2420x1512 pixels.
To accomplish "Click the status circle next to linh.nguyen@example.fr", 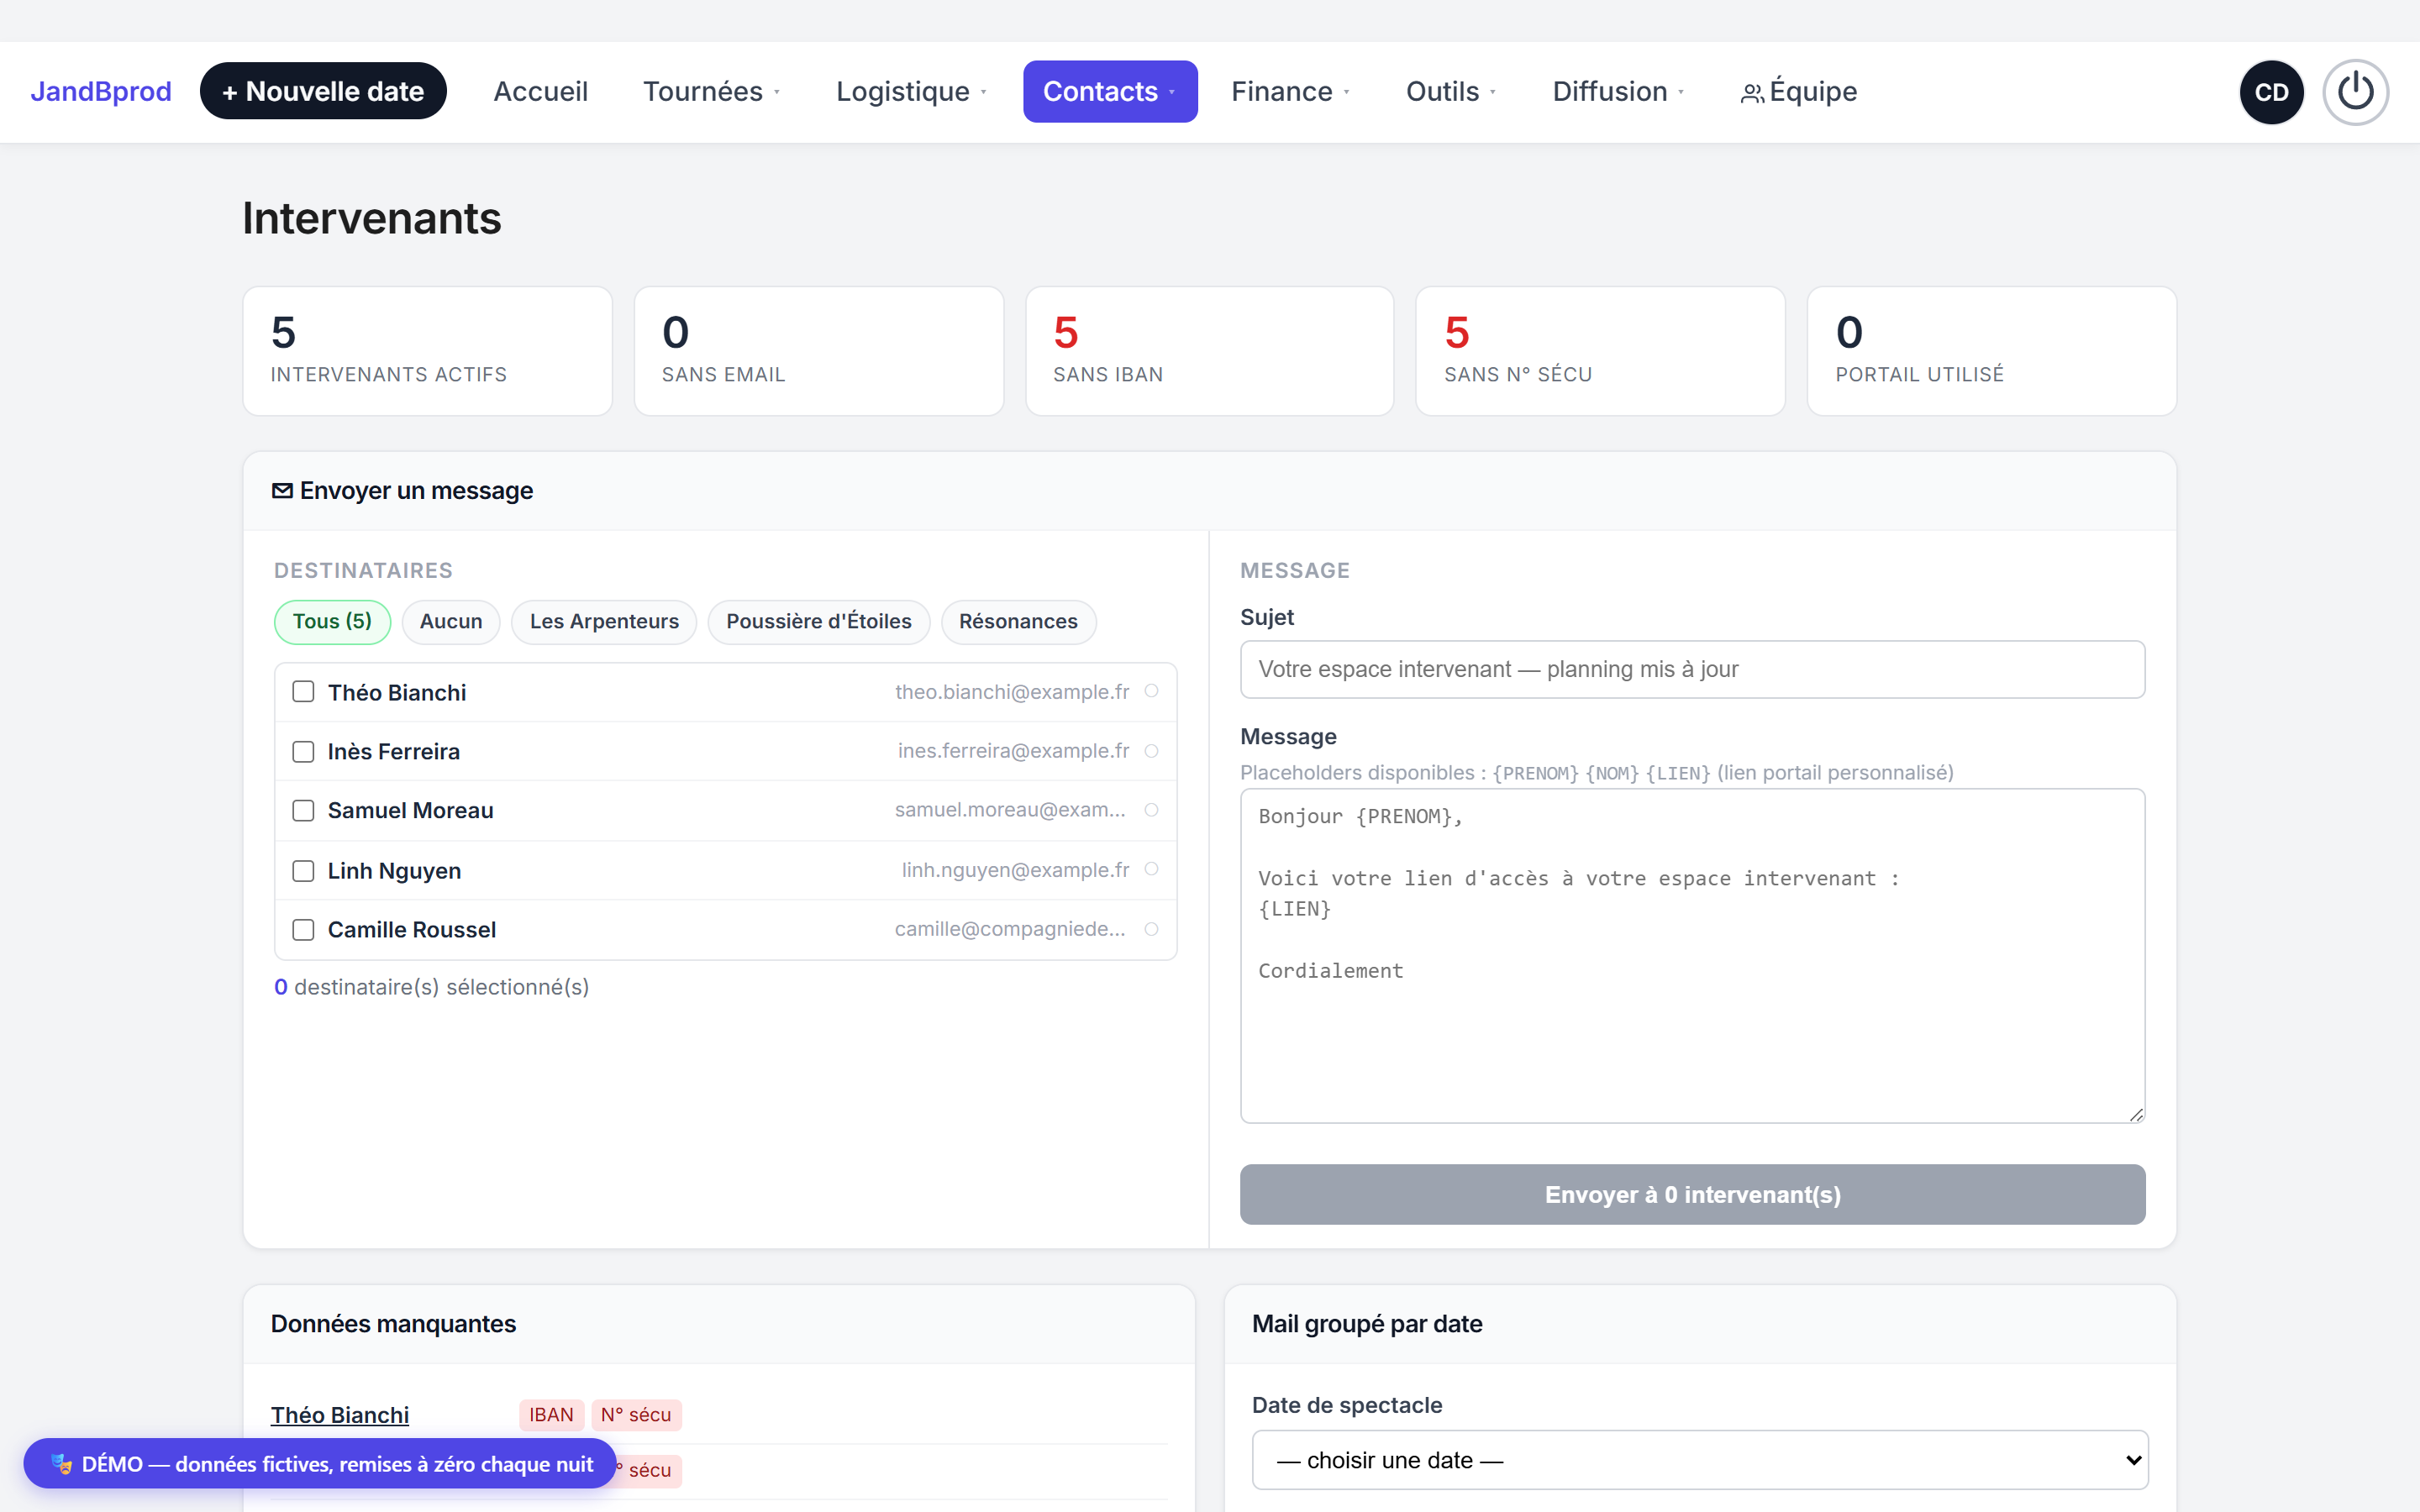I will point(1151,869).
